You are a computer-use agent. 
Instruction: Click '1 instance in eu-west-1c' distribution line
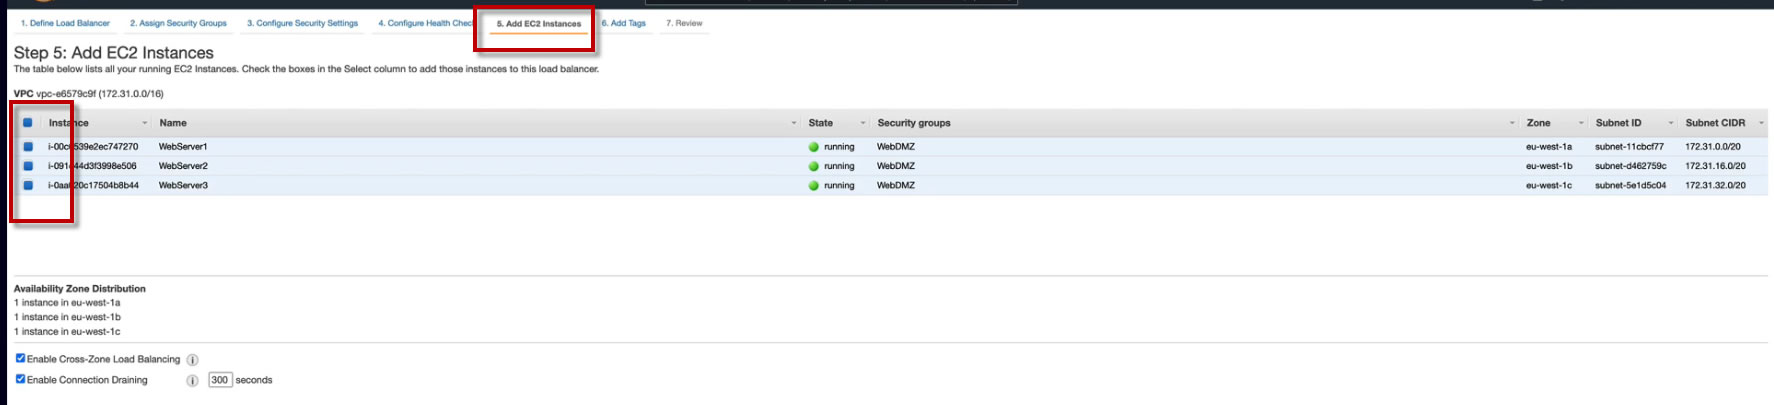click(x=67, y=332)
